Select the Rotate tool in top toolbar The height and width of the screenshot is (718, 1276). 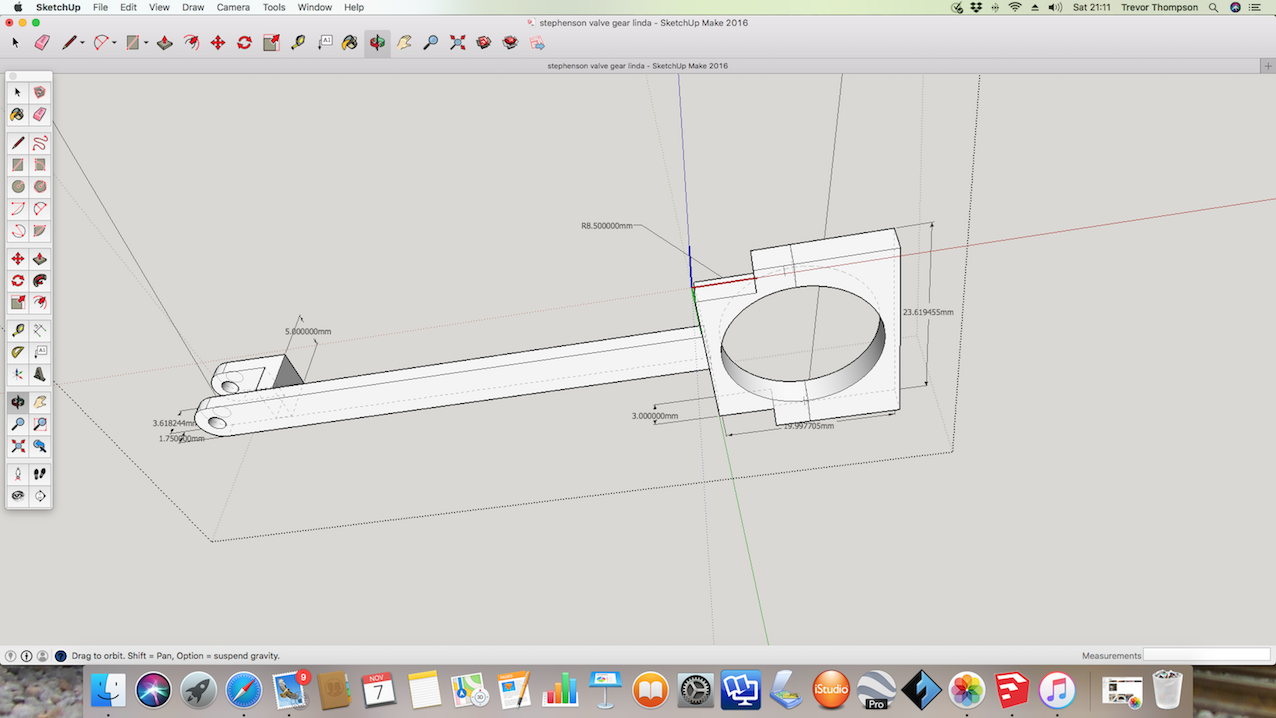244,43
